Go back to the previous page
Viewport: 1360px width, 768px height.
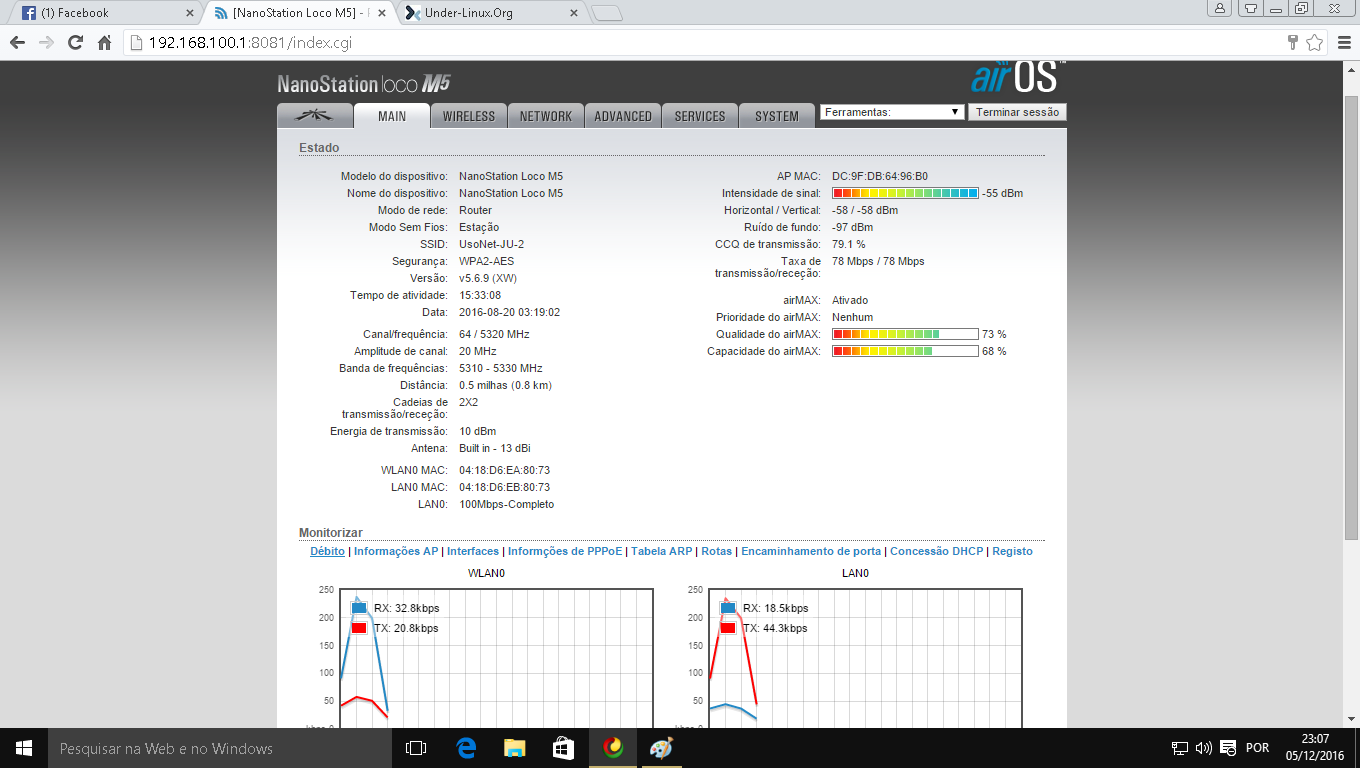17,43
